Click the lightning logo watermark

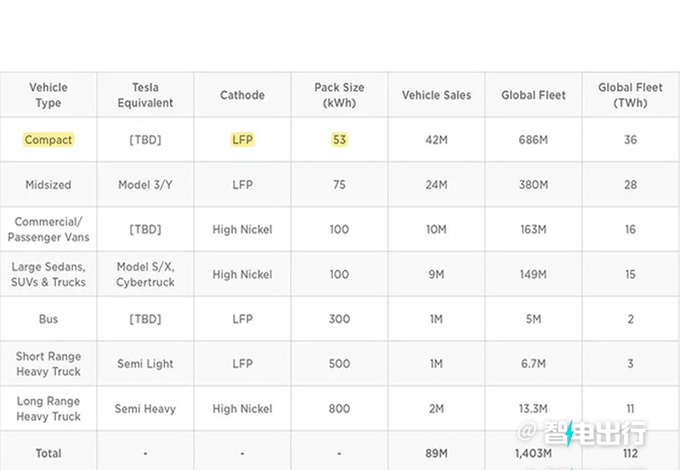click(x=571, y=434)
